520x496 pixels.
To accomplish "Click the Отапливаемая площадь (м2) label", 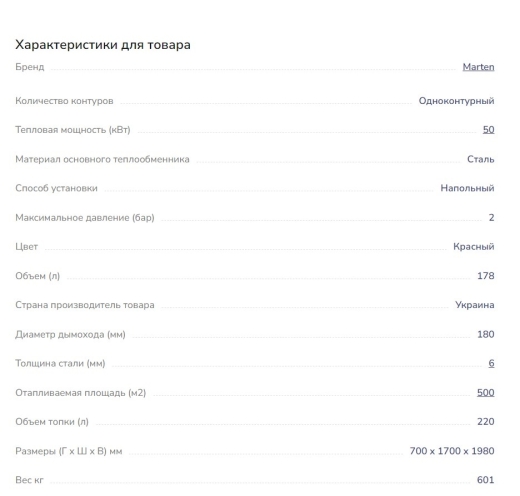I will click(81, 393).
